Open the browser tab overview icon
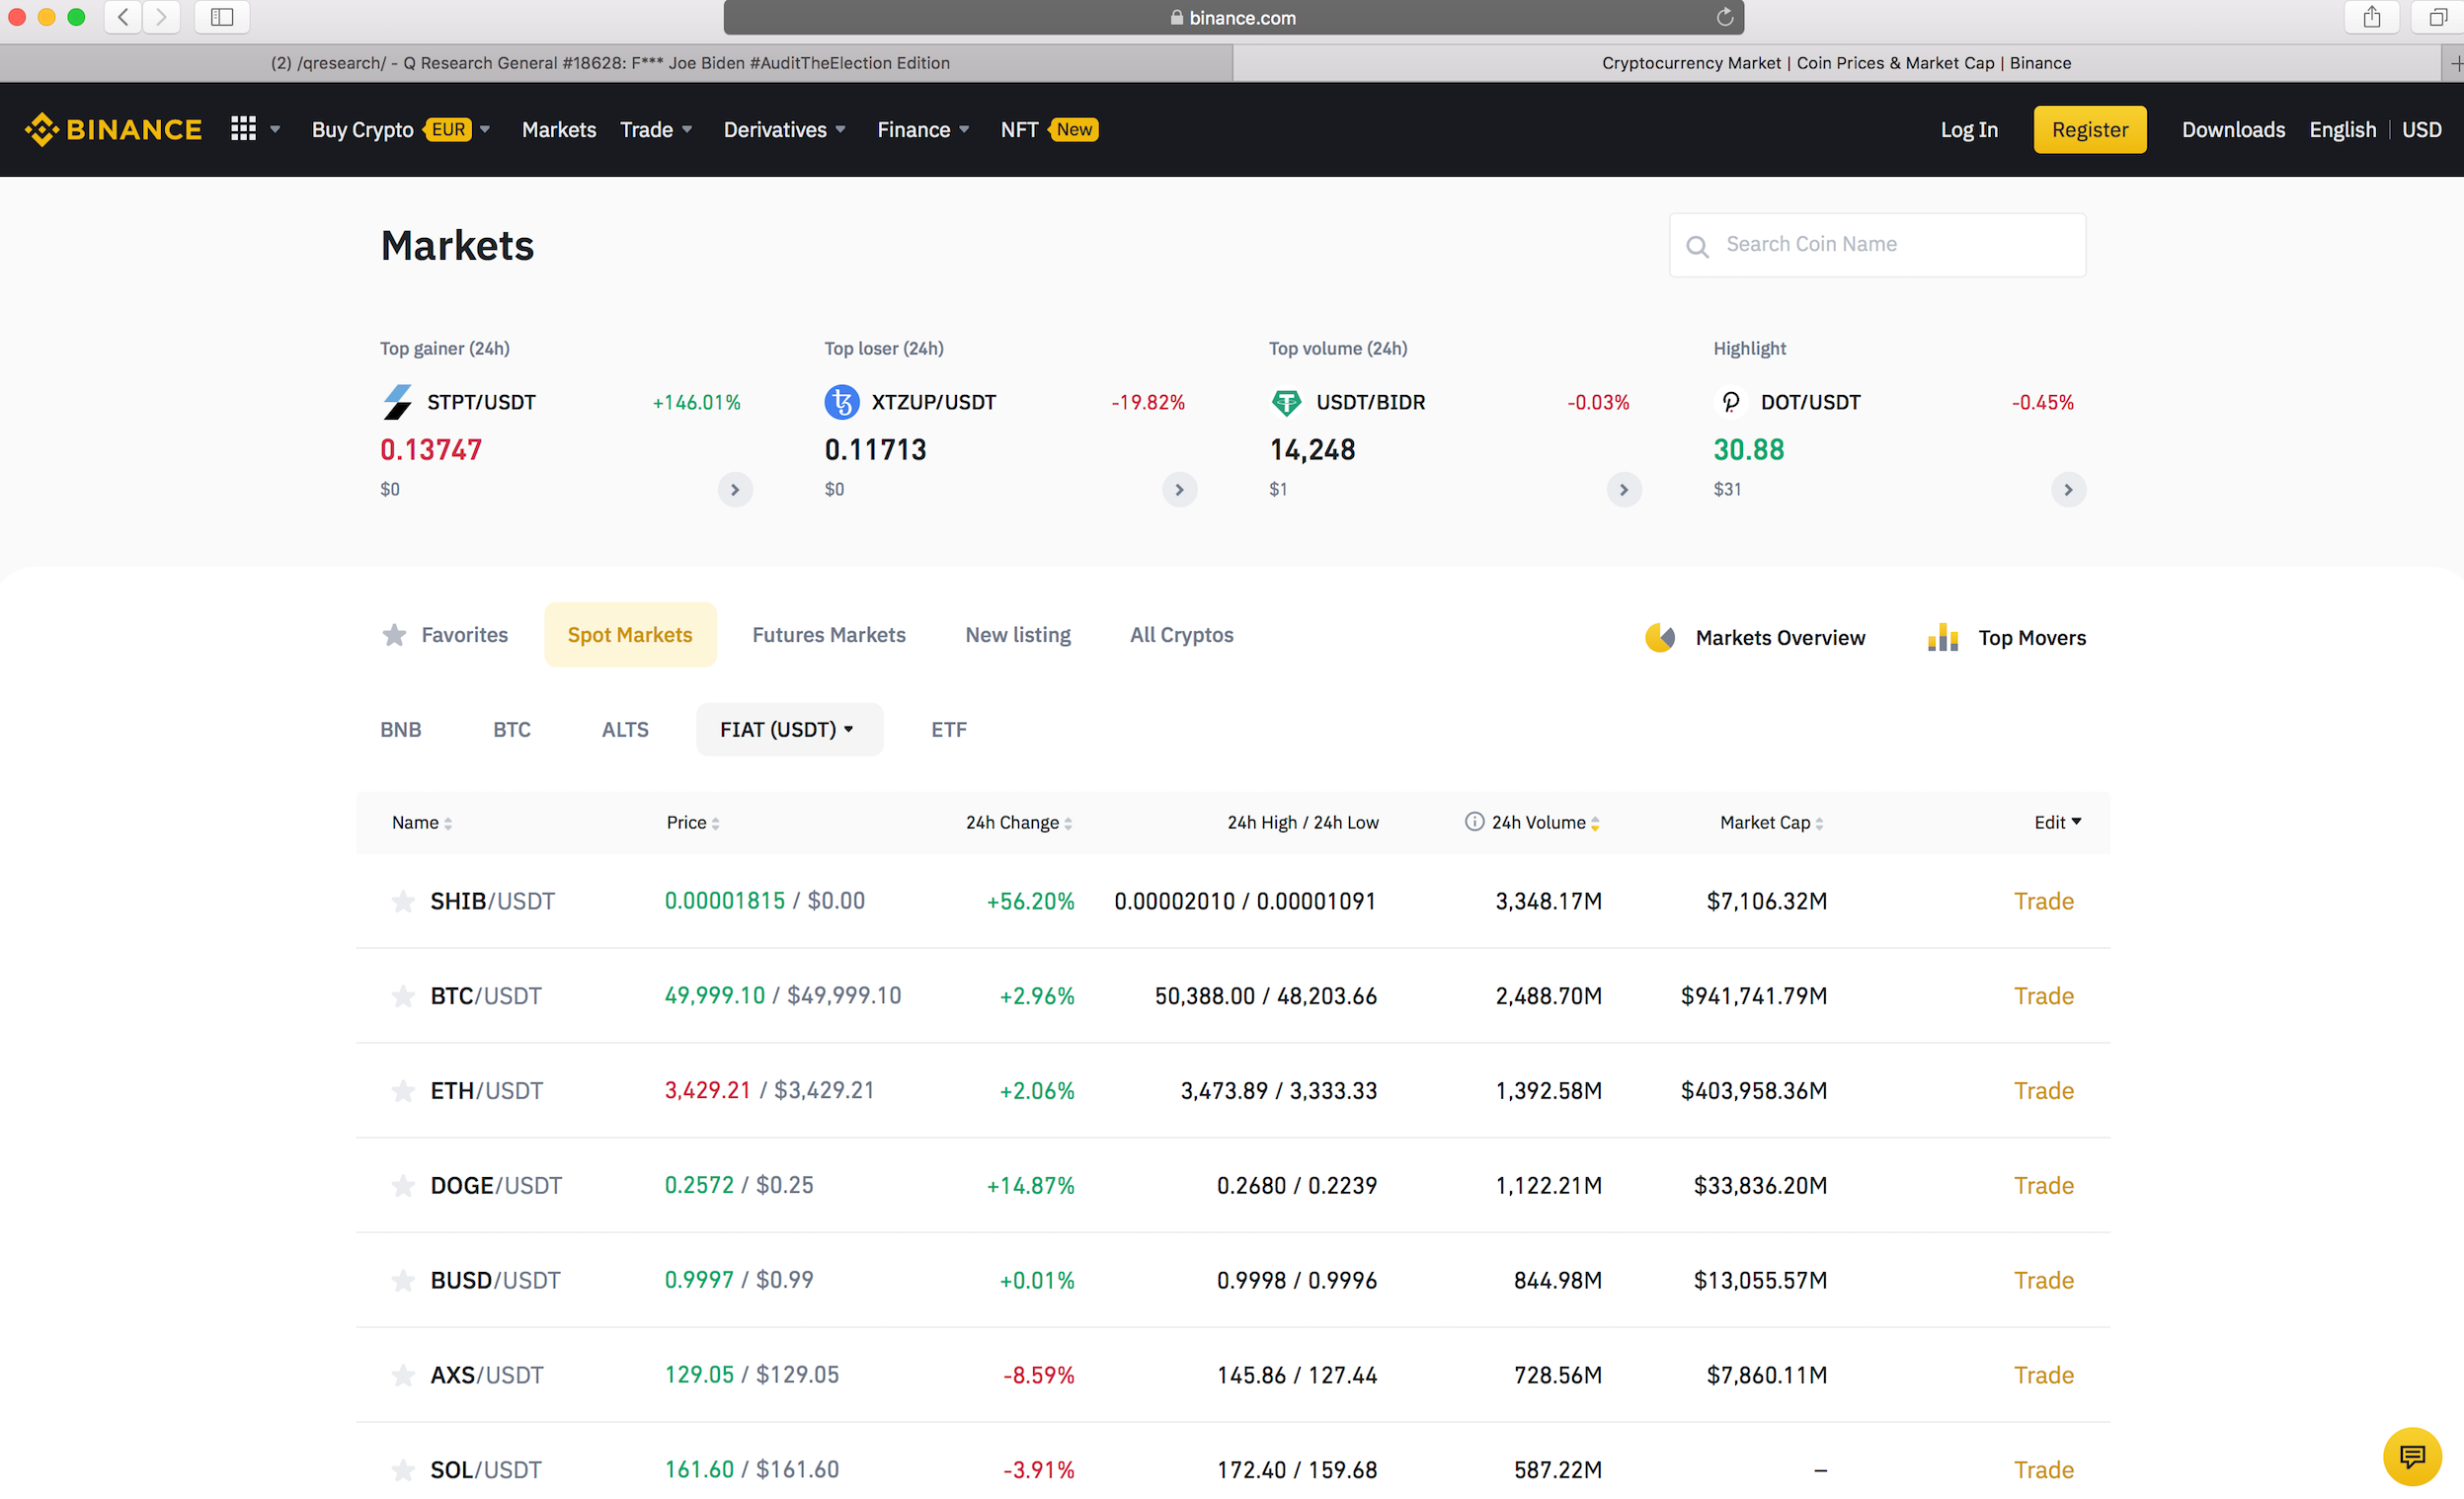 [2438, 17]
